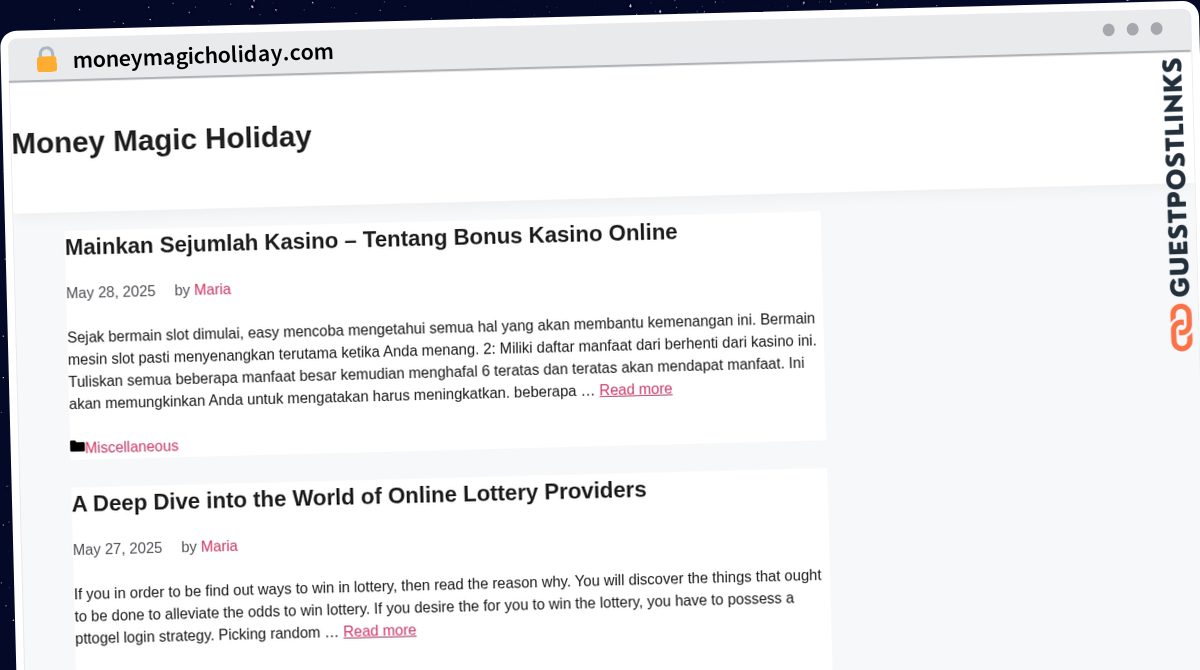Click the last gray window dot
Screen dimensions: 1200x670
(1156, 29)
